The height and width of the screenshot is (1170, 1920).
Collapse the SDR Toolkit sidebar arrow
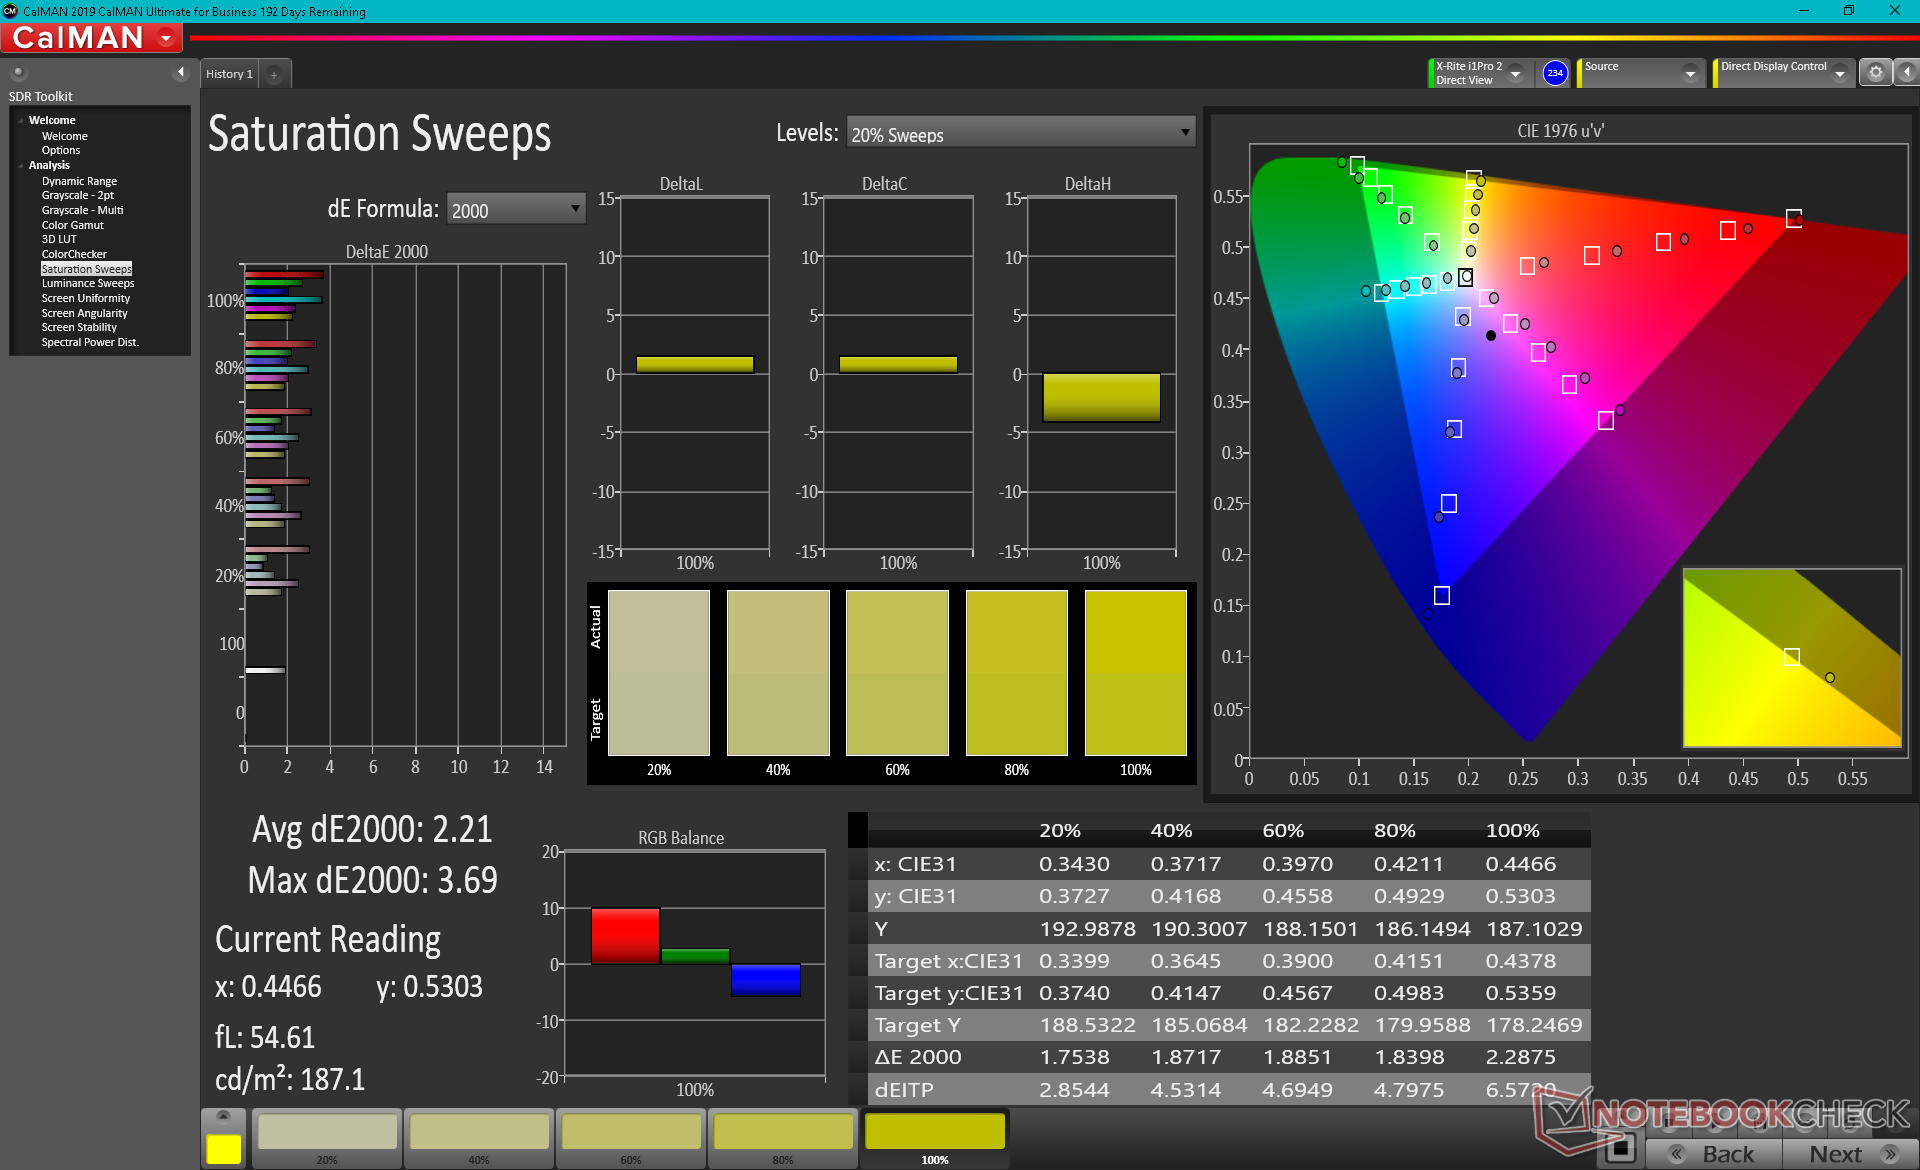[181, 72]
